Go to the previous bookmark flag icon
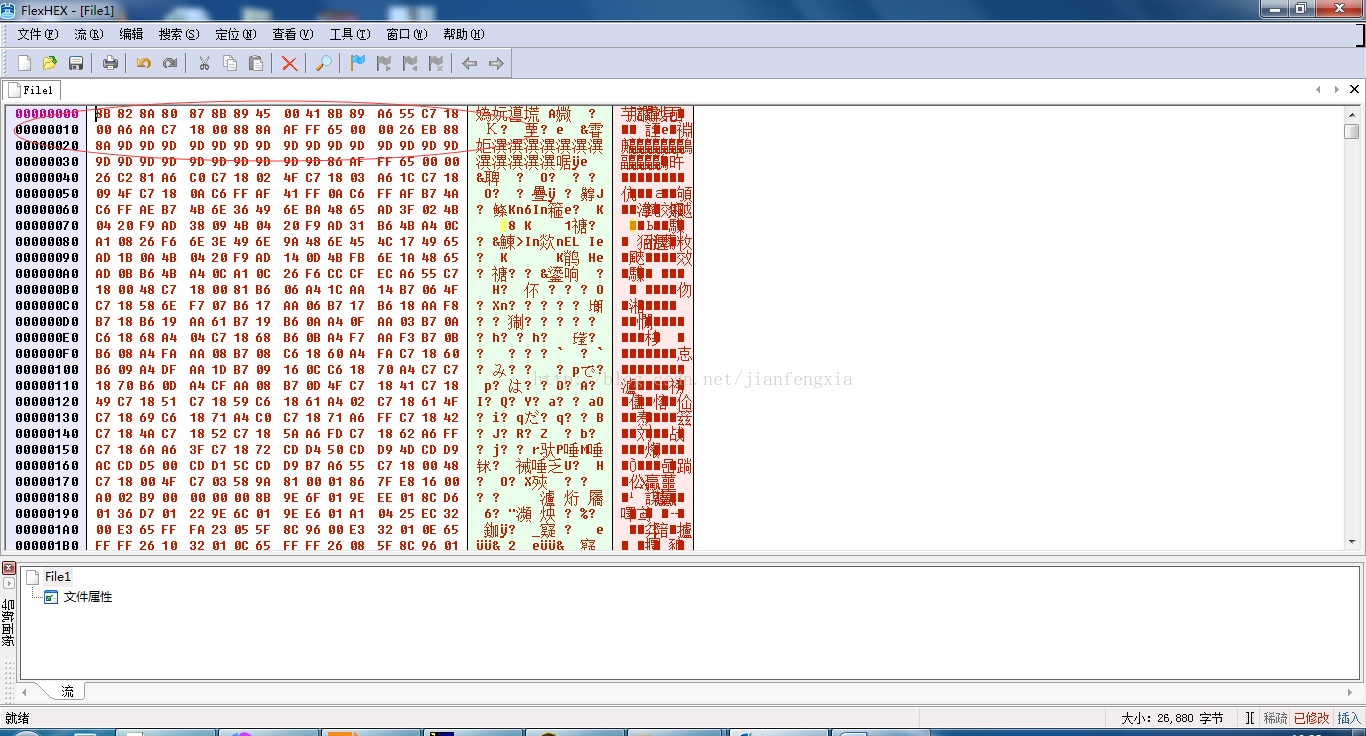Viewport: 1366px width, 736px height. click(410, 63)
